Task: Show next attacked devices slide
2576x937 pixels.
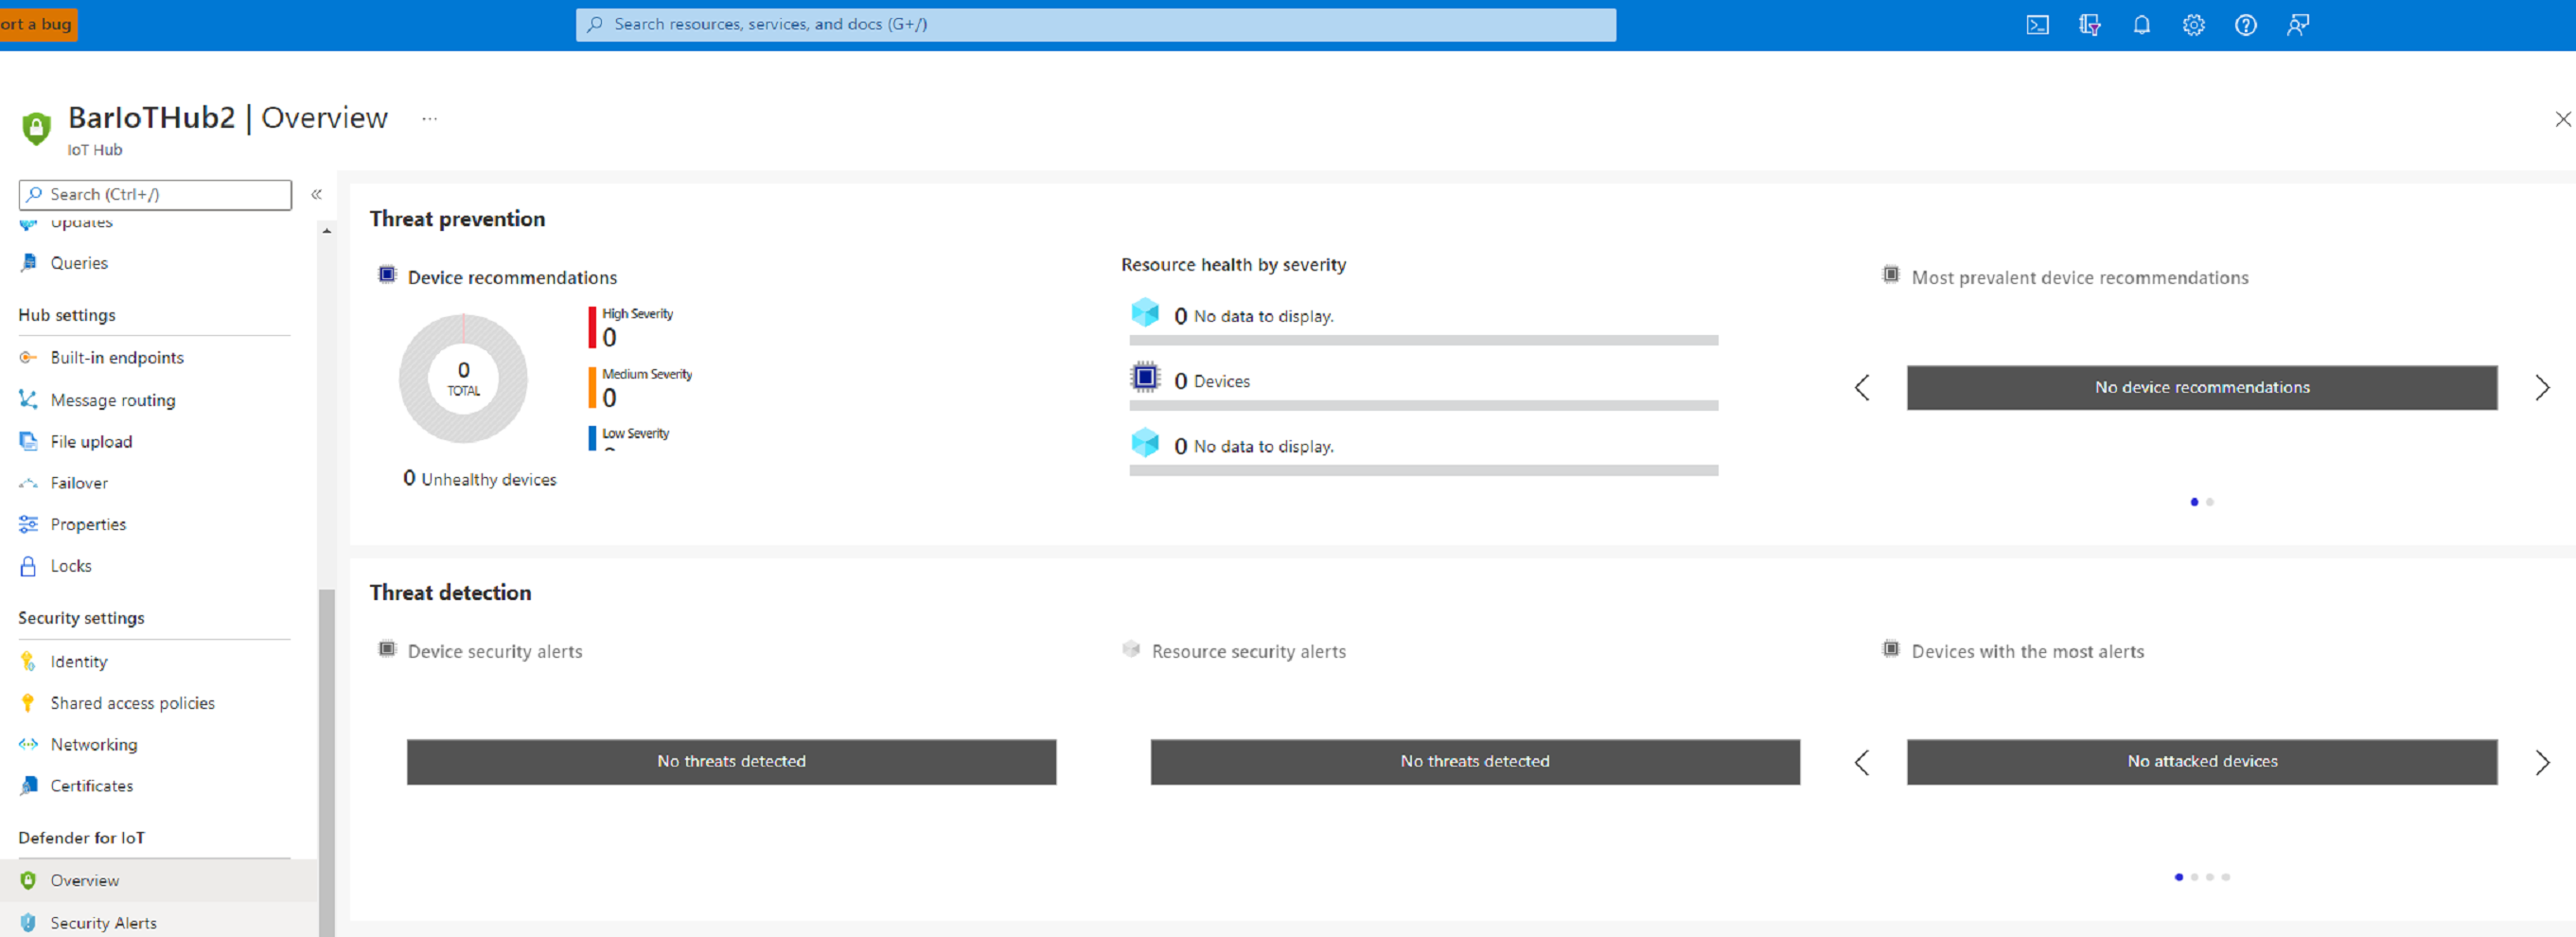Action: pos(2542,763)
